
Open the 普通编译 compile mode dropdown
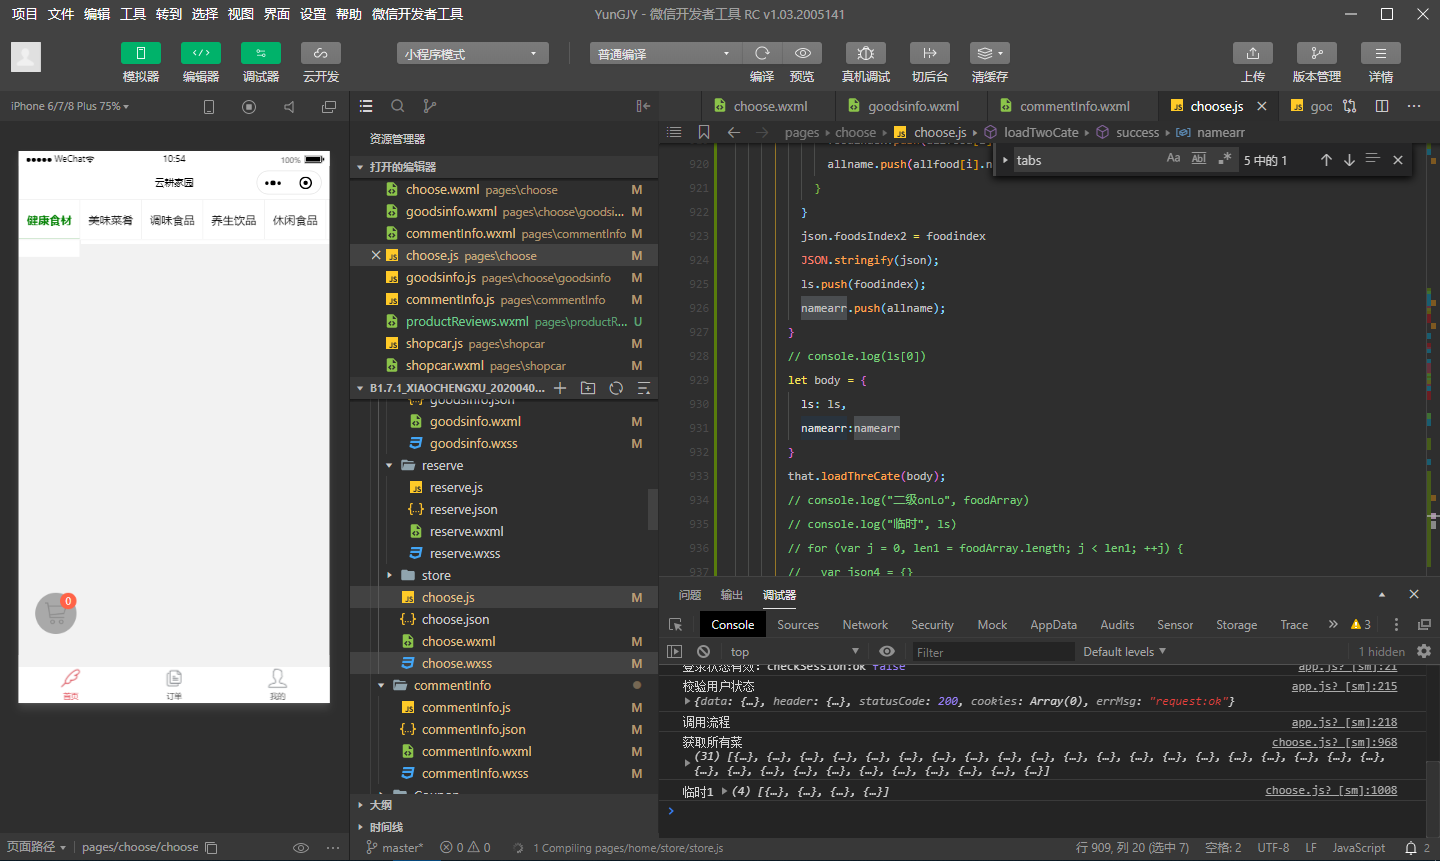pos(665,54)
